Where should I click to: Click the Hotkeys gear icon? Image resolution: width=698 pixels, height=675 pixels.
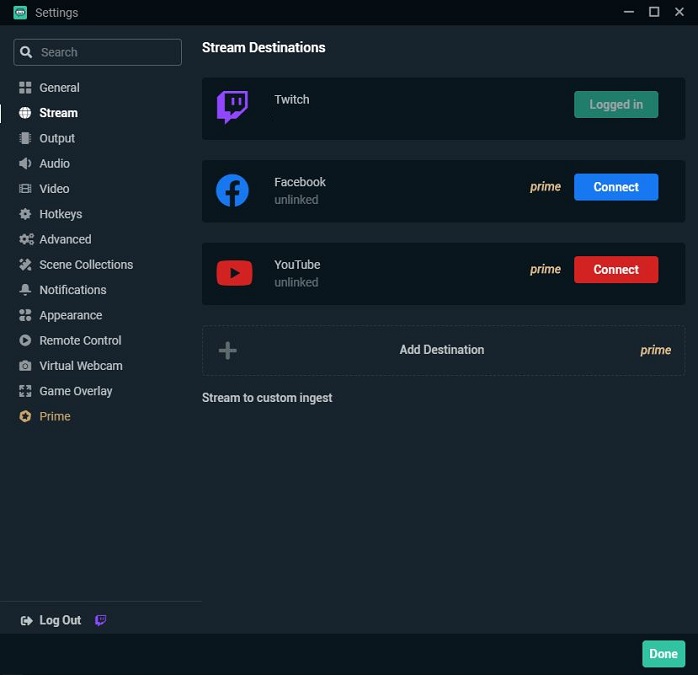[x=25, y=214]
